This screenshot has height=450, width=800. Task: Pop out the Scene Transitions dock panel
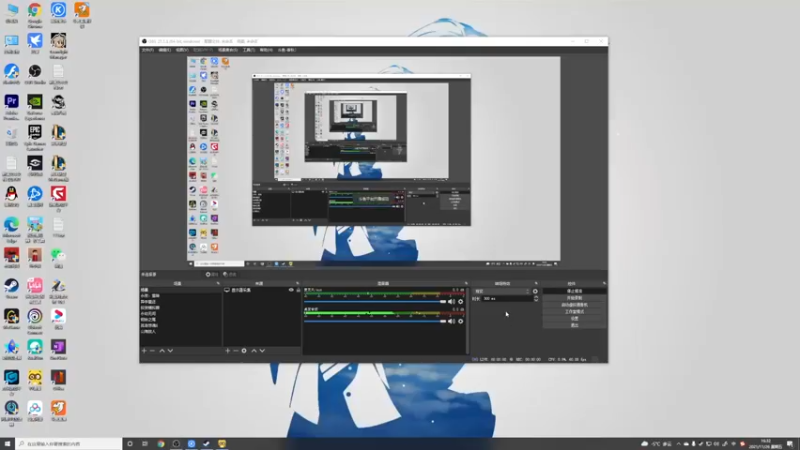click(536, 283)
